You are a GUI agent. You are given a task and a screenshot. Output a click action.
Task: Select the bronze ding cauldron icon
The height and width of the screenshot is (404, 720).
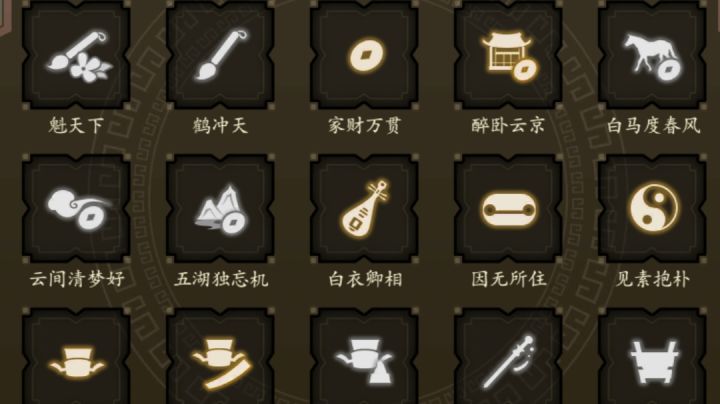[652, 356]
